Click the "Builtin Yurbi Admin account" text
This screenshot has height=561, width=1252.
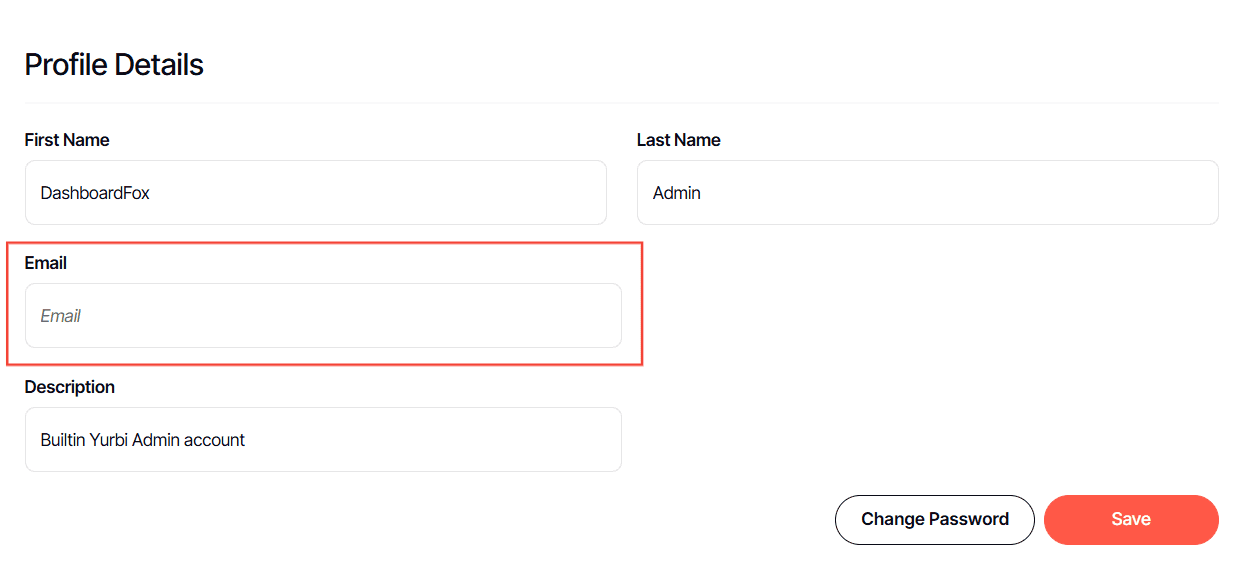pyautogui.click(x=143, y=440)
